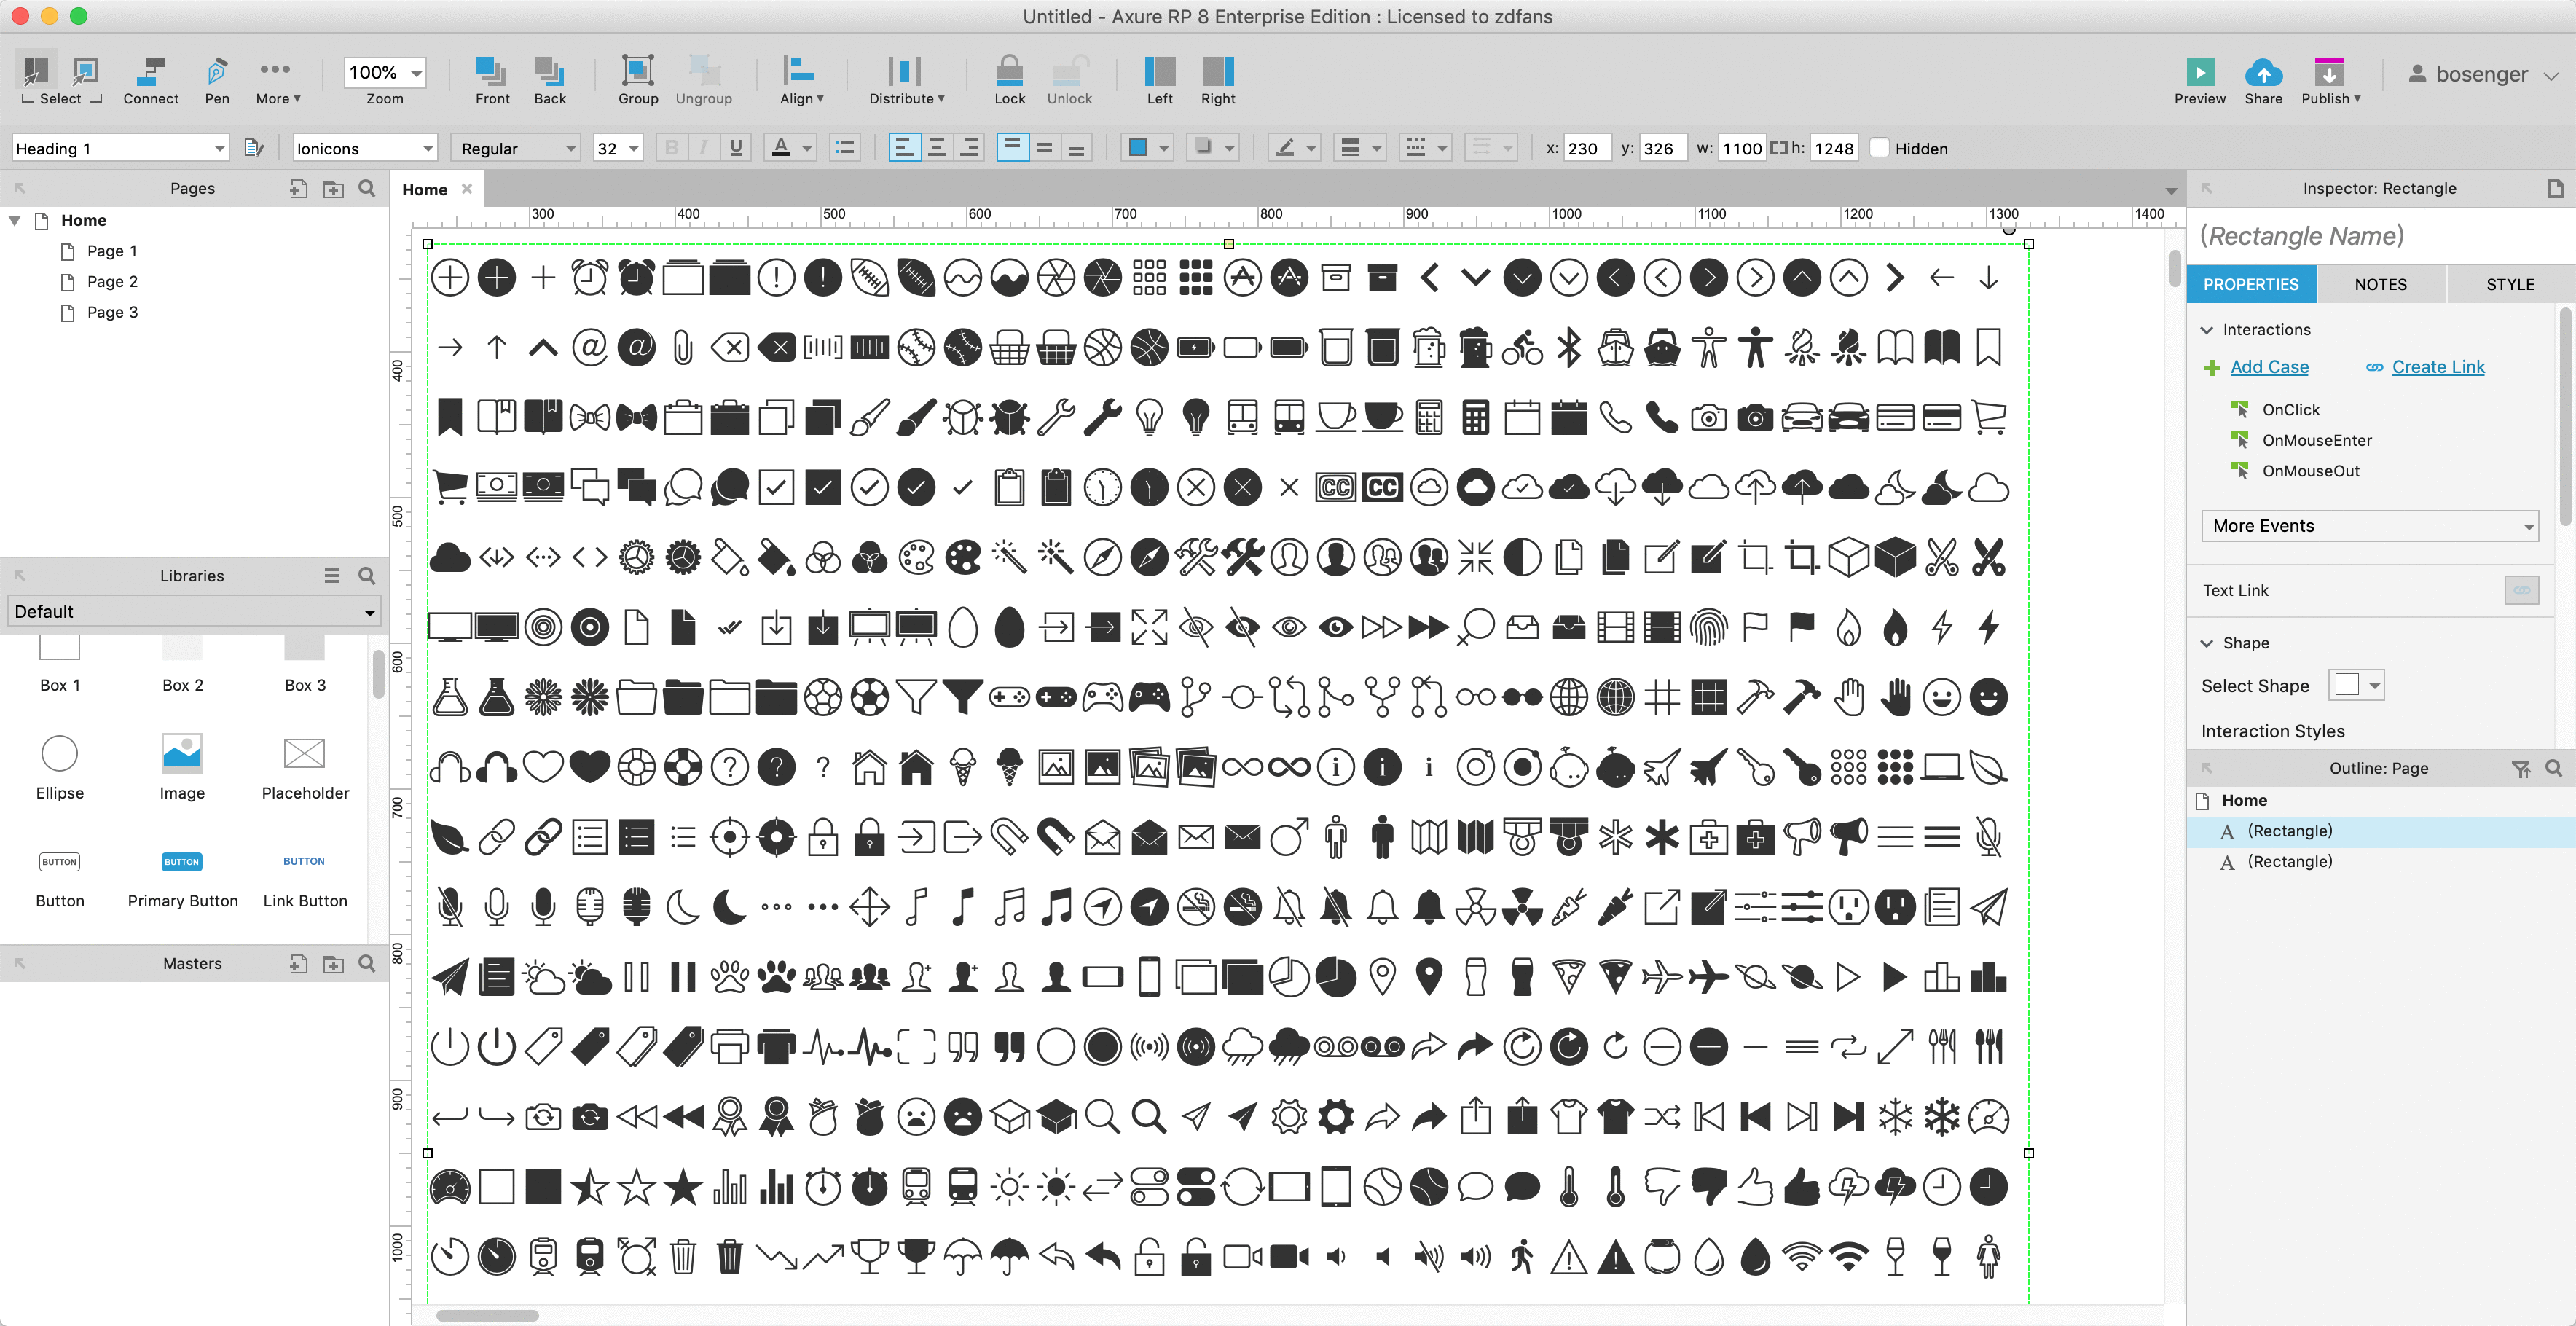Open the fill color swatch
The height and width of the screenshot is (1326, 2576).
(1147, 148)
